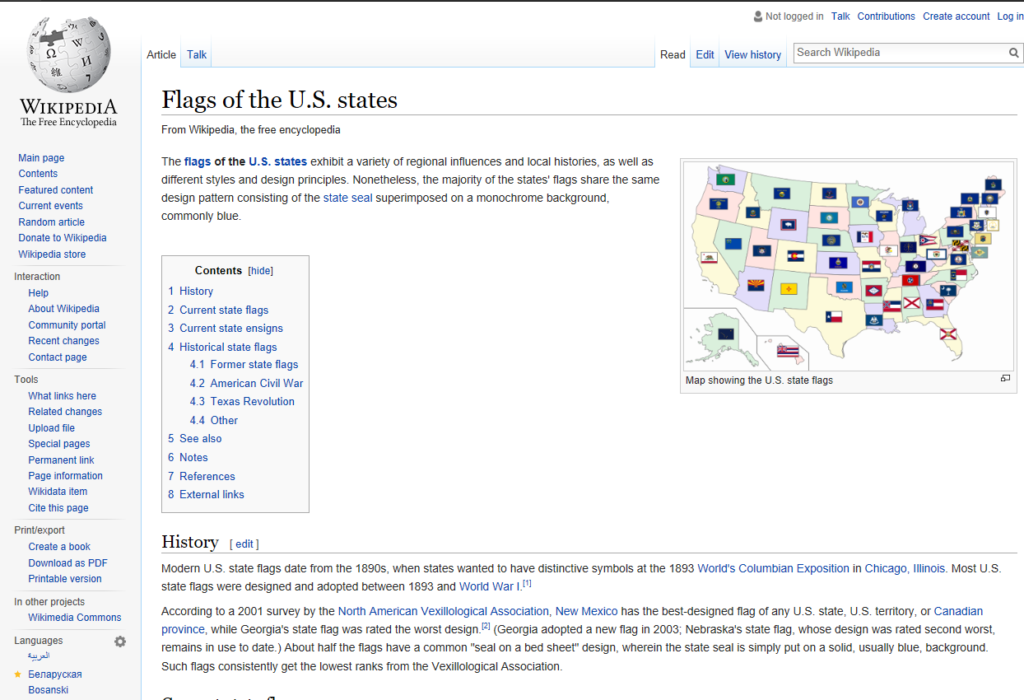The height and width of the screenshot is (700, 1024).
Task: Switch to the Talk tab
Action: coord(196,54)
